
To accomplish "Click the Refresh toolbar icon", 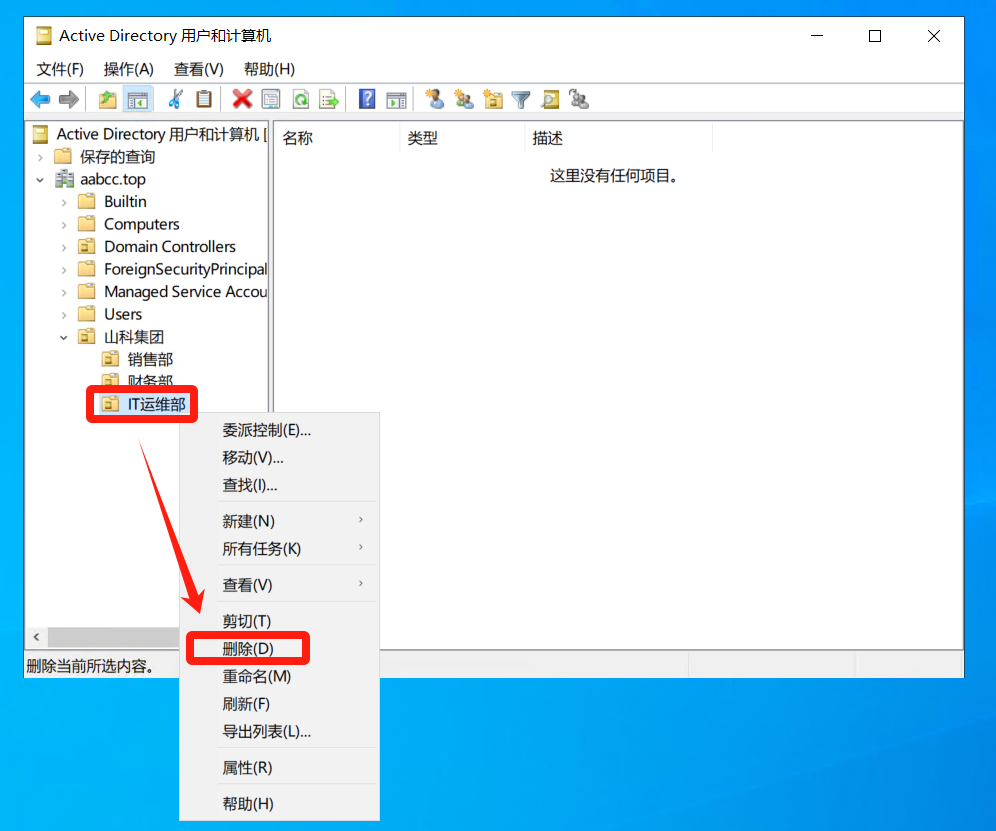I will (x=300, y=99).
